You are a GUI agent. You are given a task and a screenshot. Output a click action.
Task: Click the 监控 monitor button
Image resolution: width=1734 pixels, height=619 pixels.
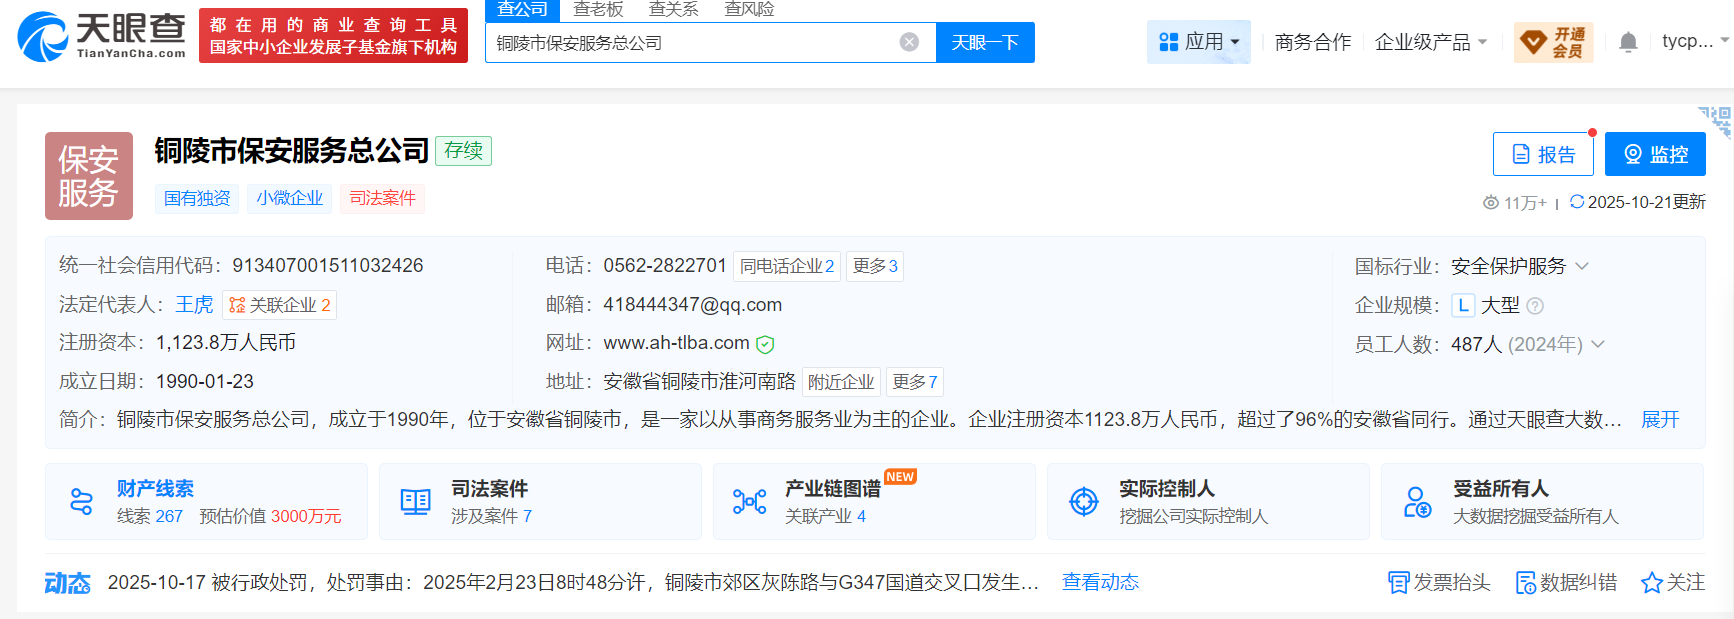pyautogui.click(x=1655, y=154)
